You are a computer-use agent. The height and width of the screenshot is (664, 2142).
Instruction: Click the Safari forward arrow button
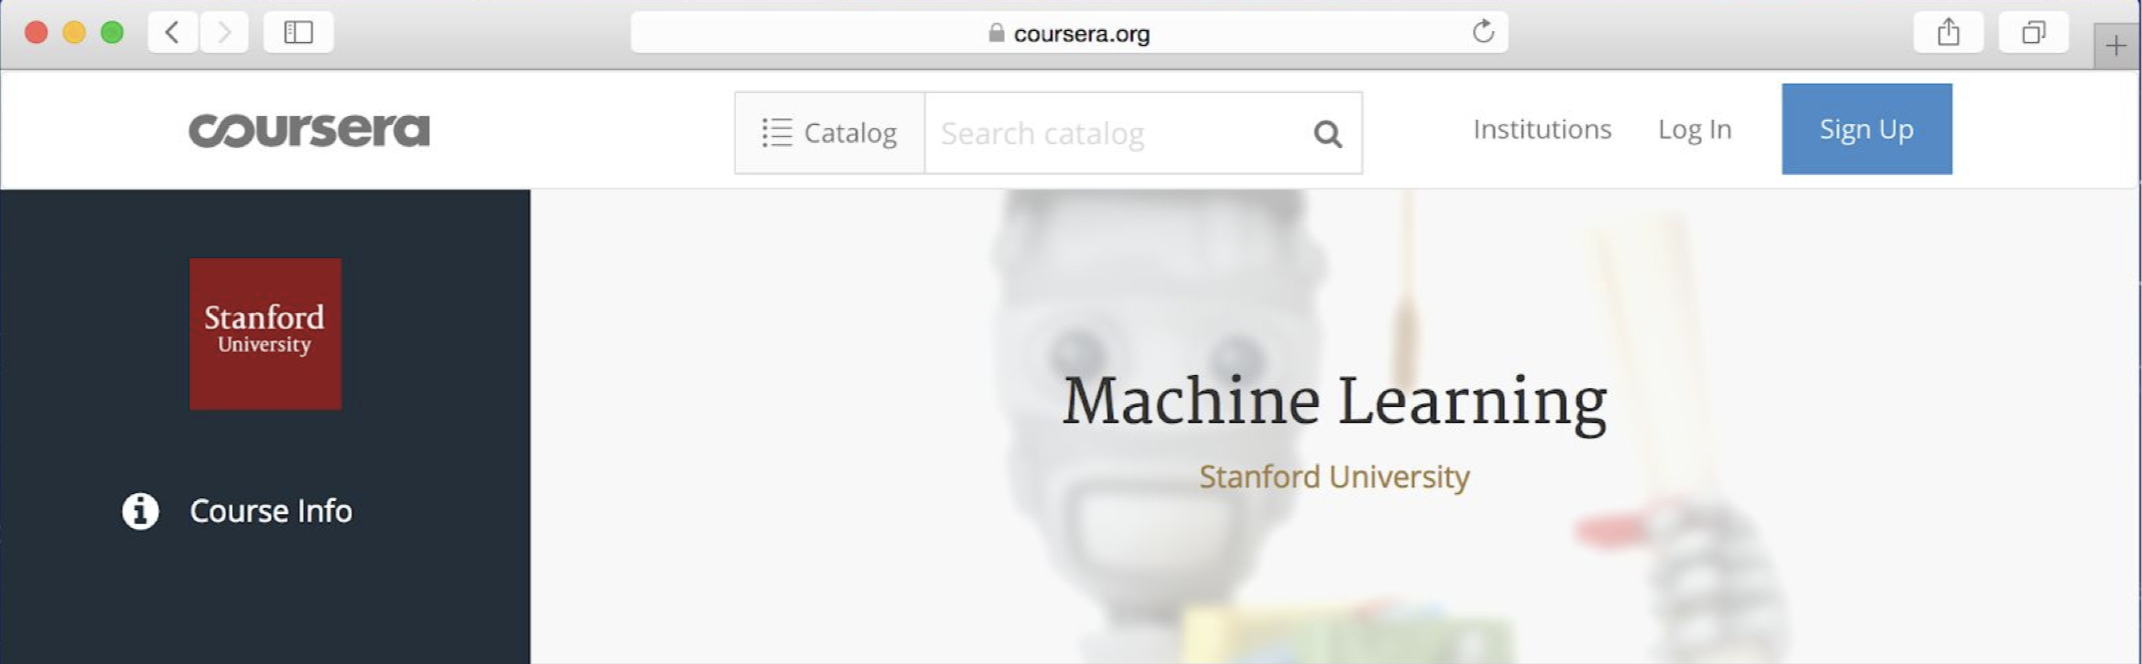(x=224, y=33)
